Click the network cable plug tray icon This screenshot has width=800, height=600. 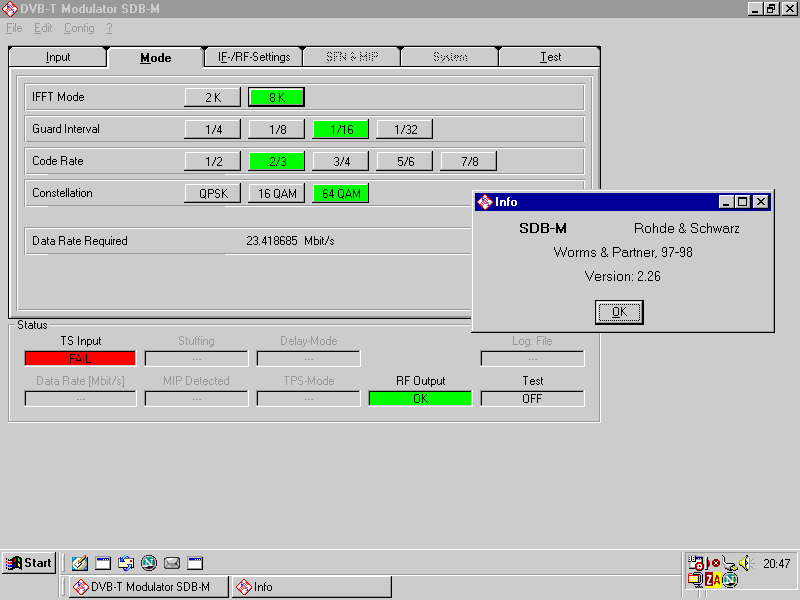(730, 563)
